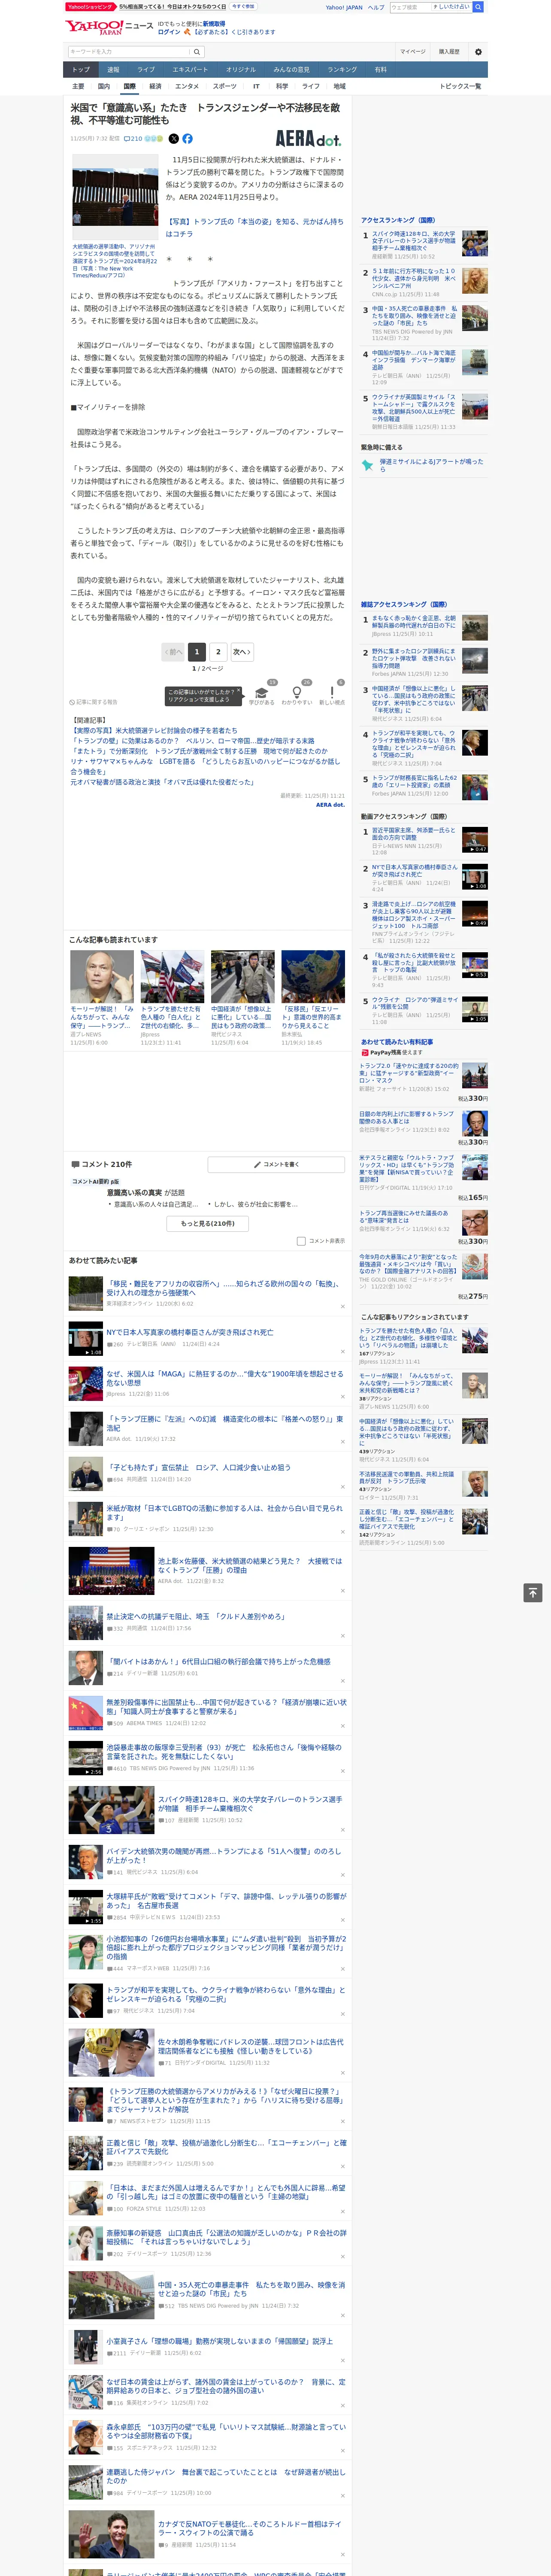Select the オリジナル tab
The height and width of the screenshot is (2576, 551).
pos(241,69)
